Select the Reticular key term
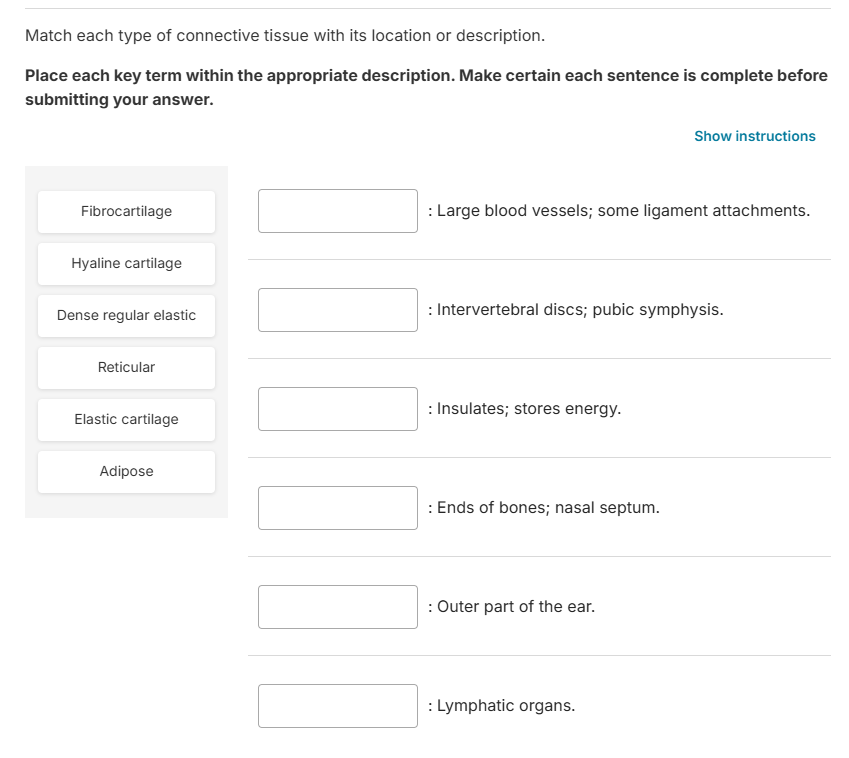The image size is (849, 758). point(126,367)
